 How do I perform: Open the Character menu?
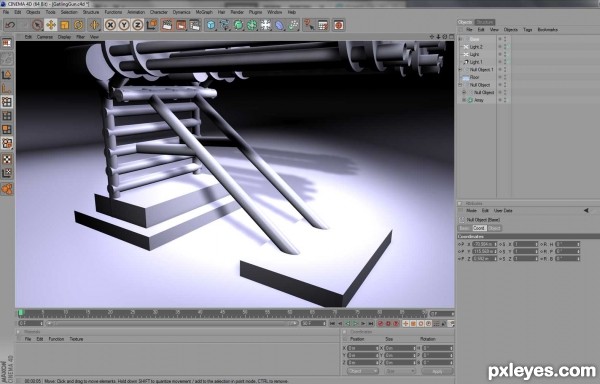point(158,12)
